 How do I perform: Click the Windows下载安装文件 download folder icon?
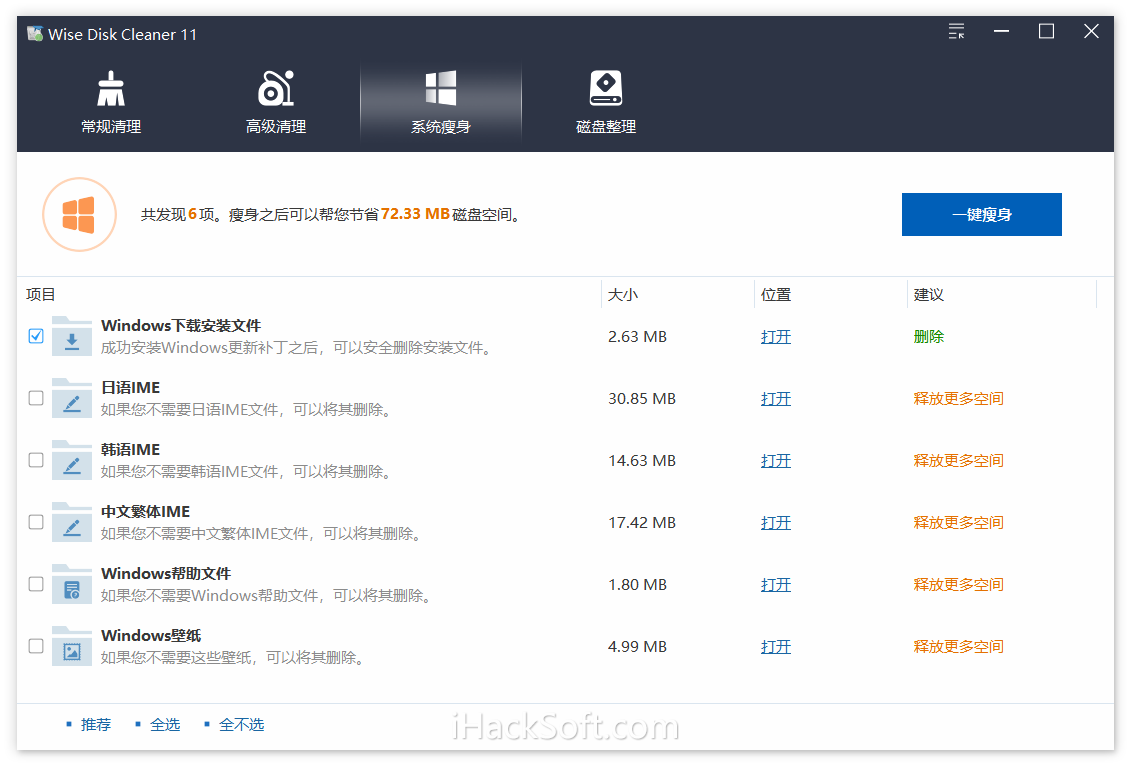tap(72, 336)
